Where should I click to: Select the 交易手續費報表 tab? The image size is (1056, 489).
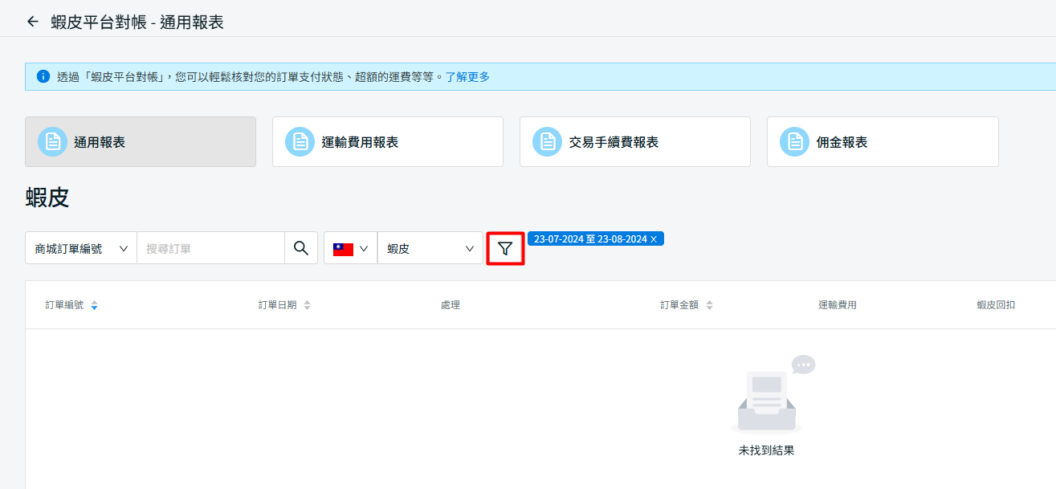pos(634,142)
